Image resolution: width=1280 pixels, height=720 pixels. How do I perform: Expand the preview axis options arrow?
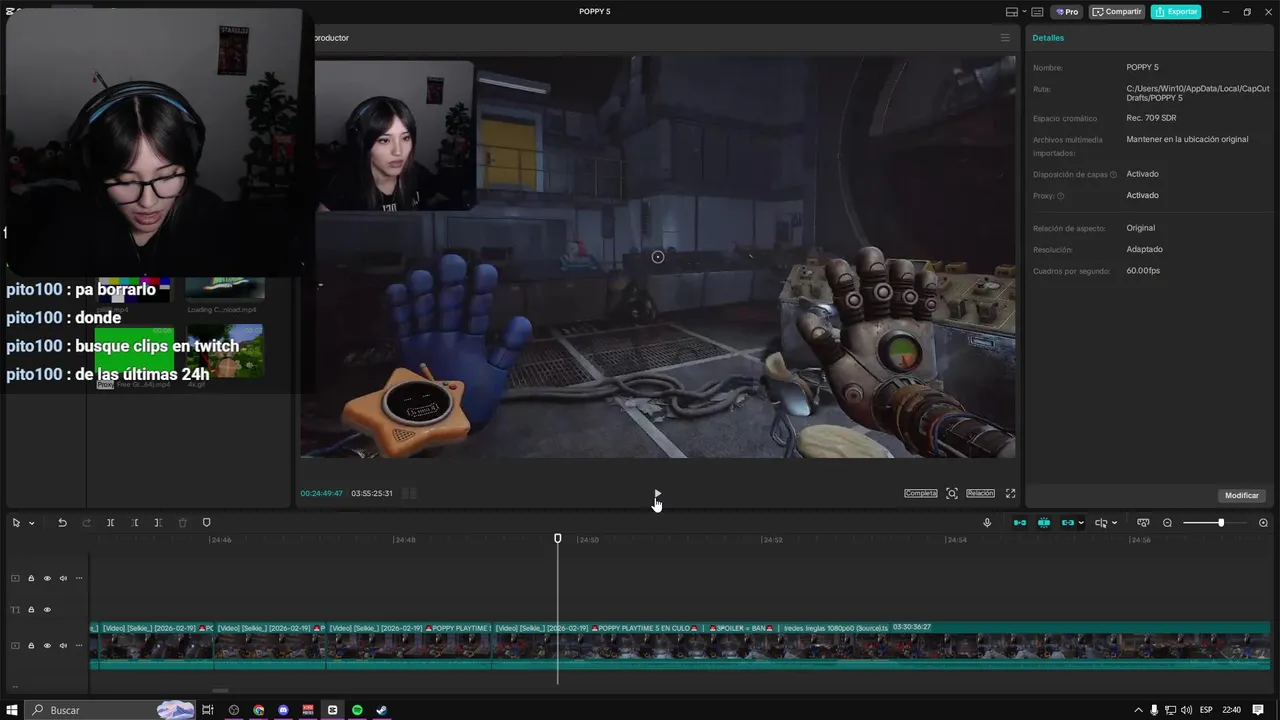[x=1114, y=523]
